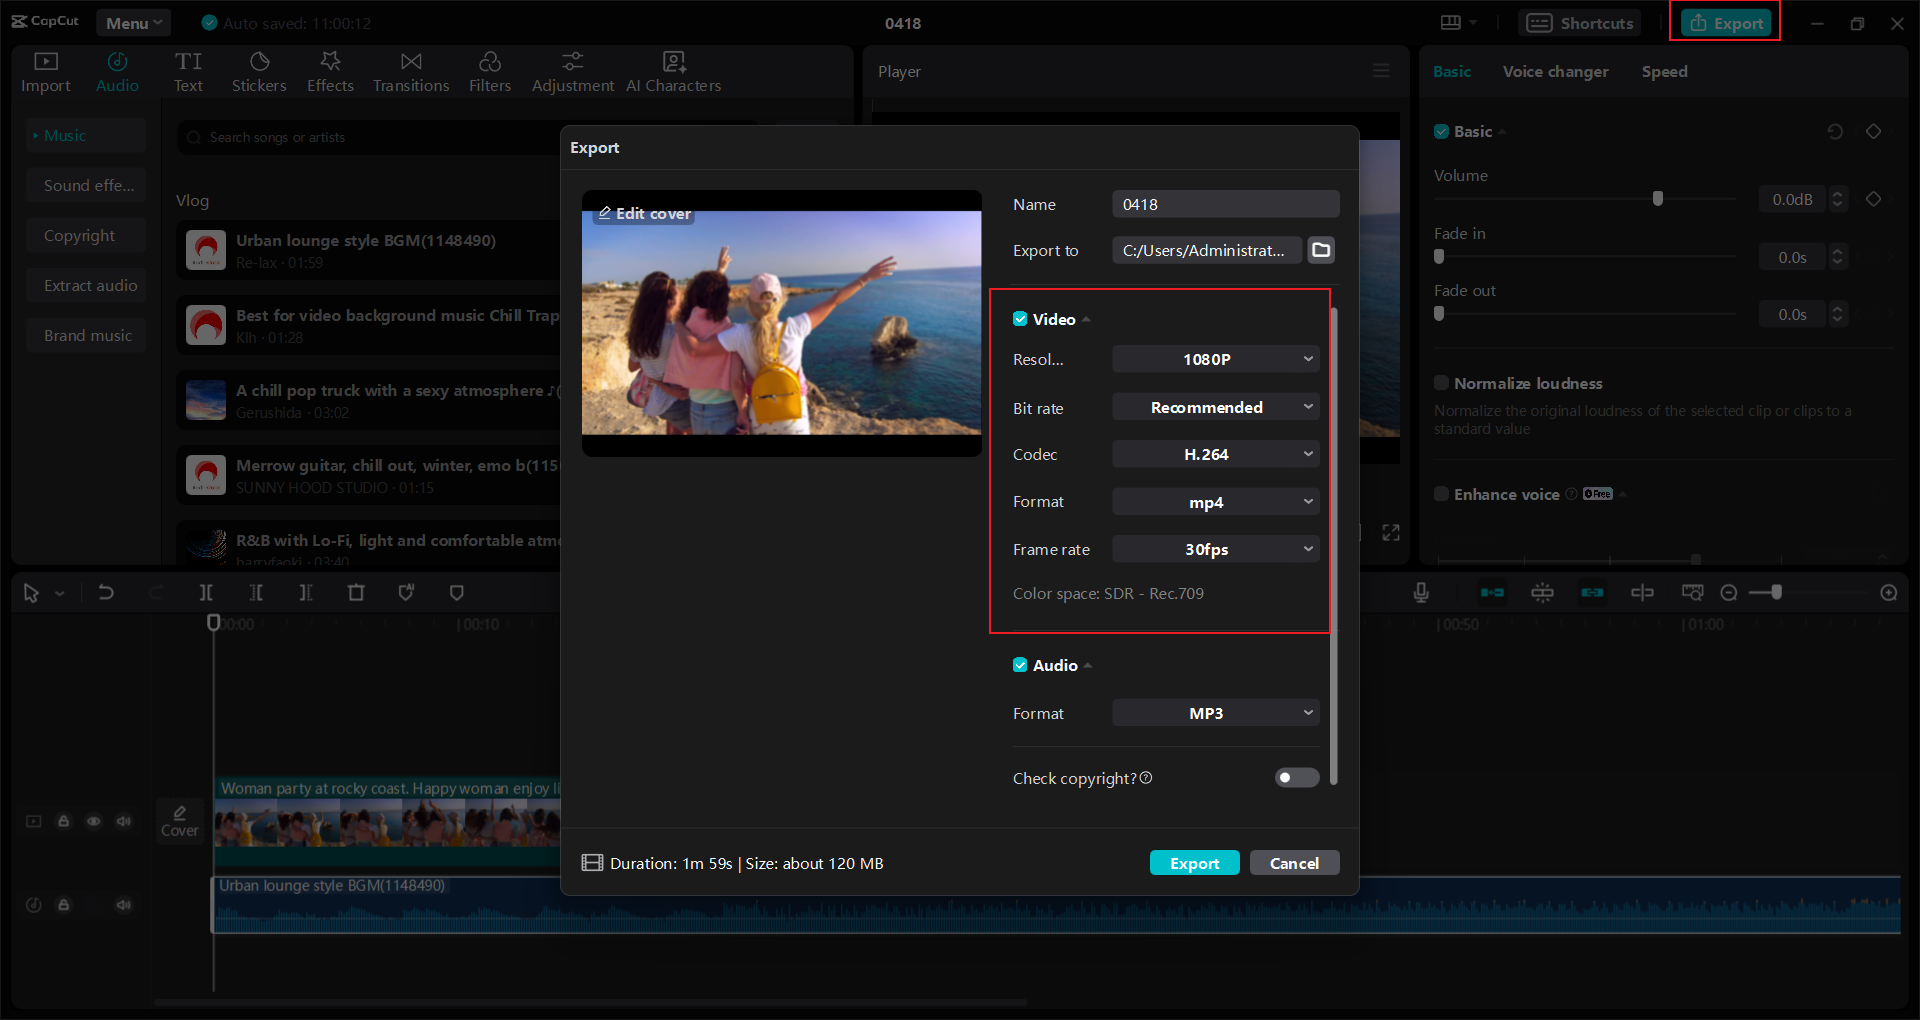The width and height of the screenshot is (1920, 1020).
Task: Click the undo arrow in timeline toolbar
Action: tap(106, 593)
